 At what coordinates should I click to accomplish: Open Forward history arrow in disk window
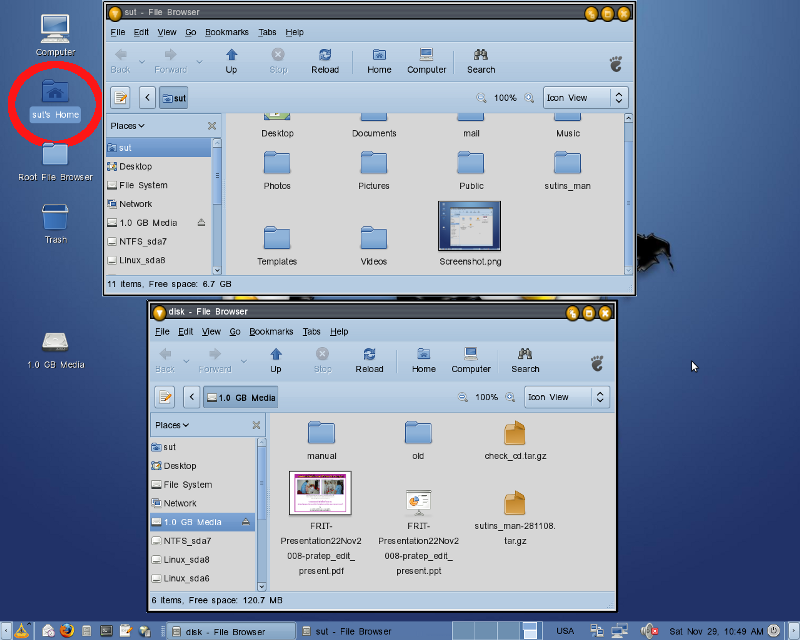point(244,361)
